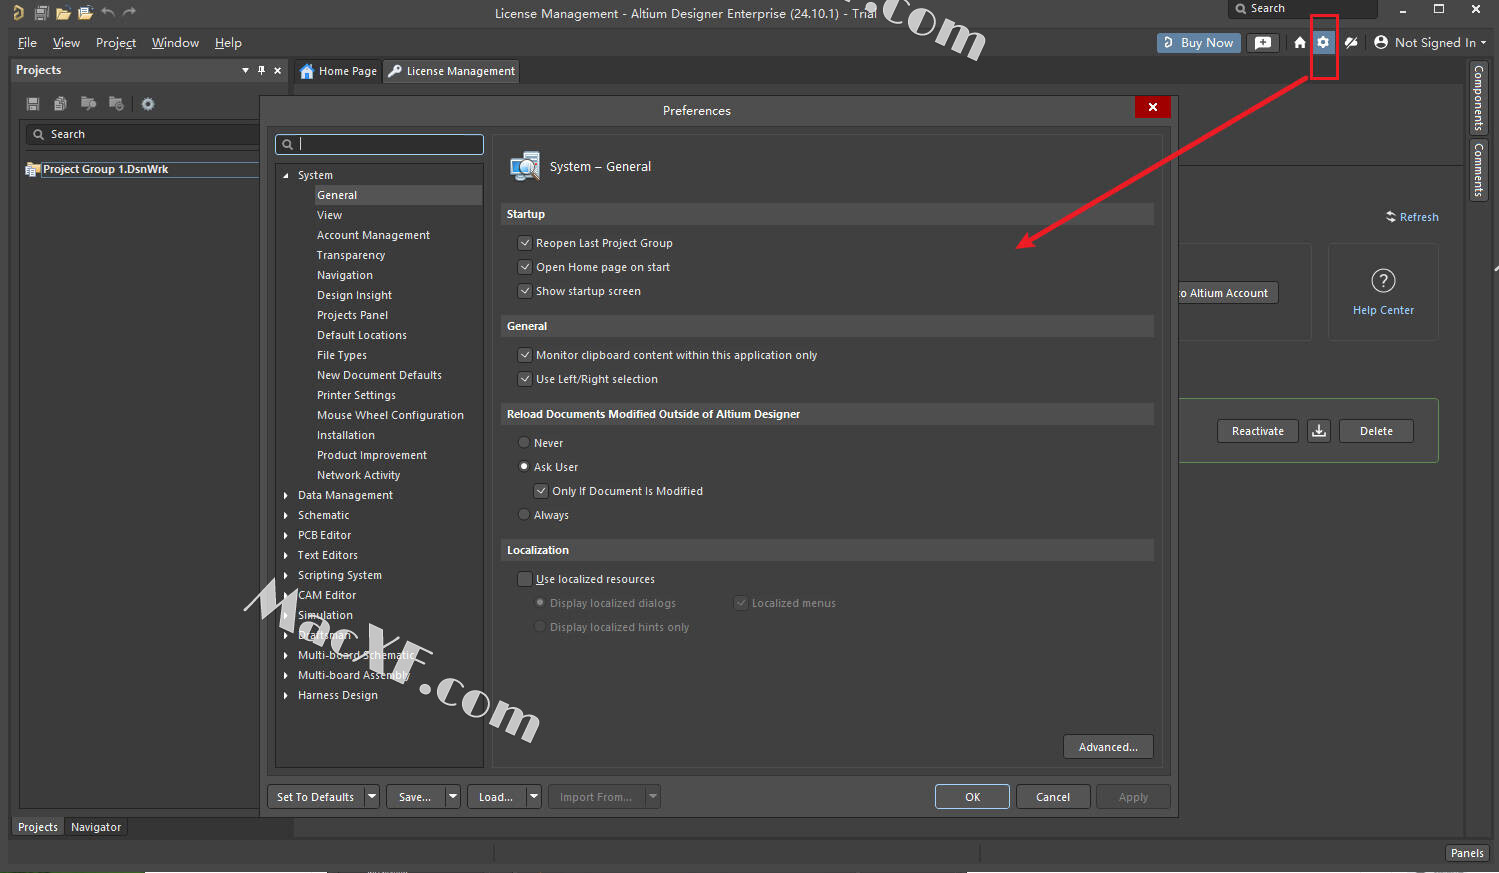
Task: Click the Panels button in status bar
Action: (1467, 853)
